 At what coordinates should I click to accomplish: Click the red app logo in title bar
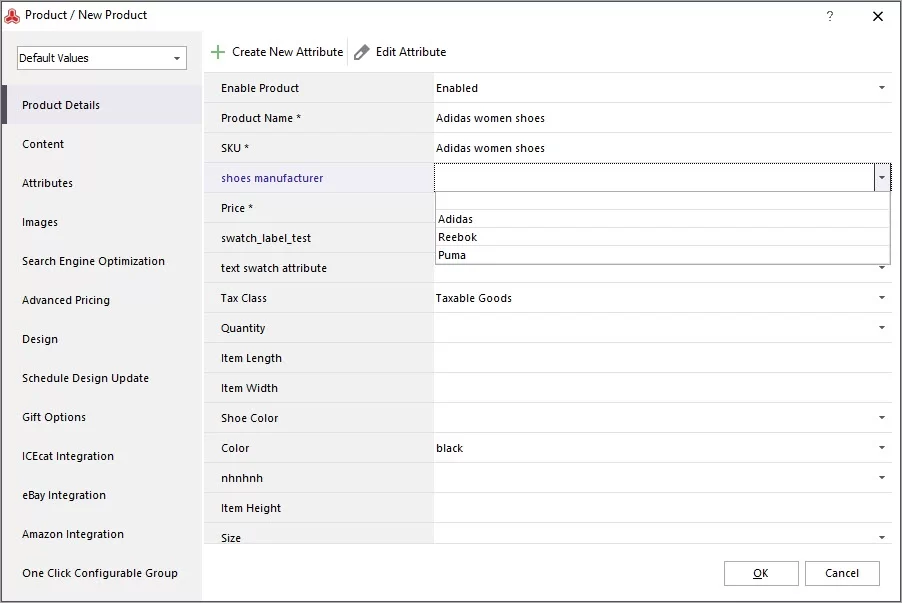(x=12, y=16)
